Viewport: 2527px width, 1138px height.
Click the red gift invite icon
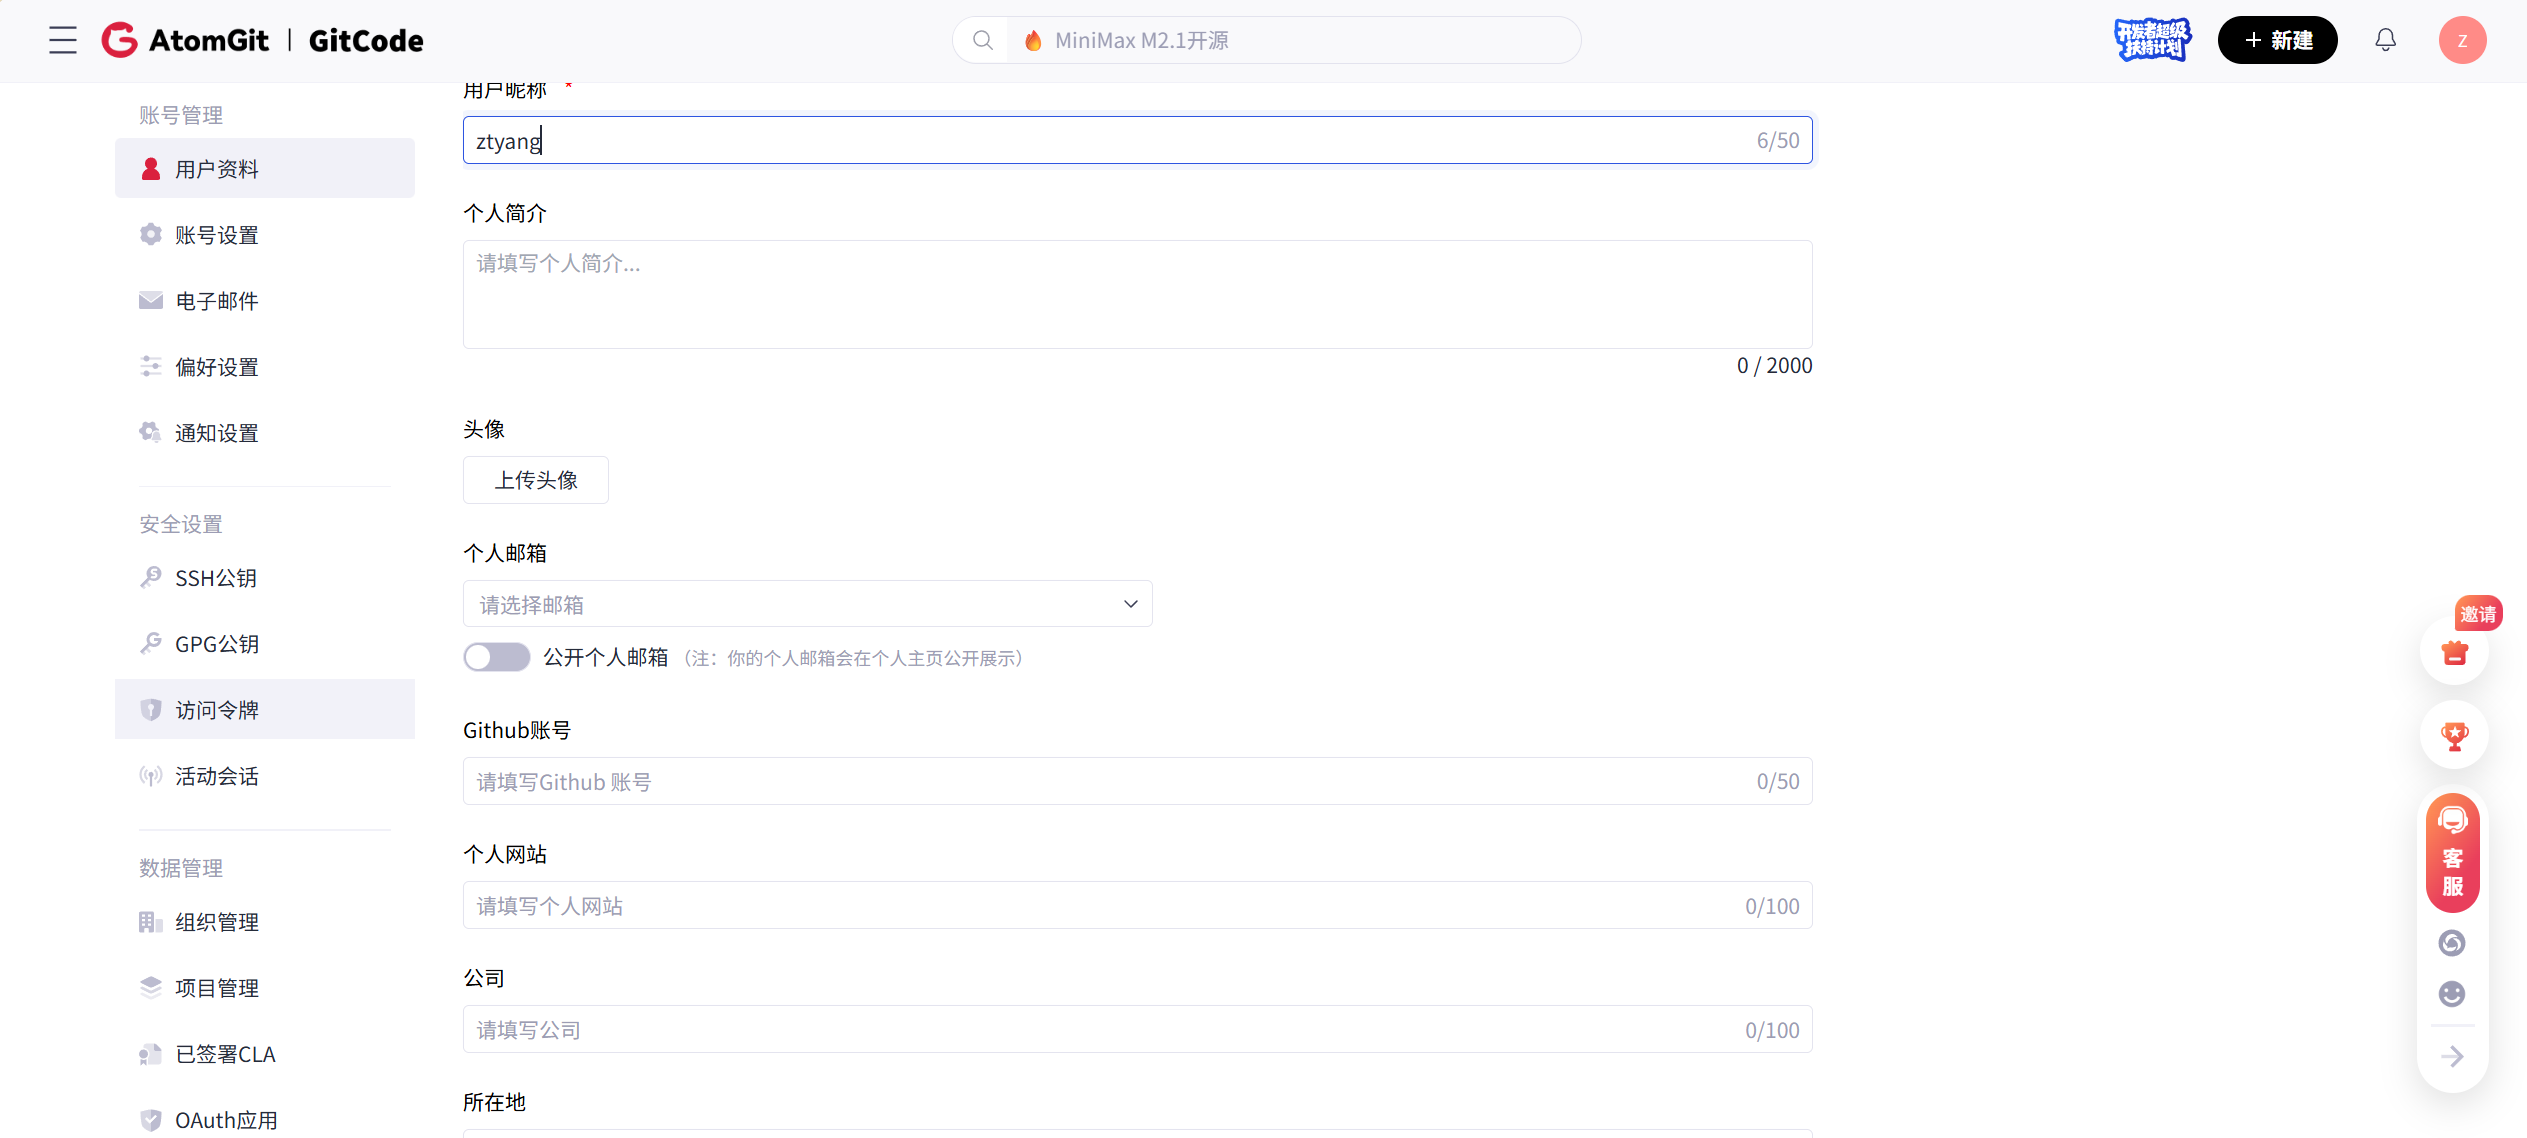[2454, 653]
